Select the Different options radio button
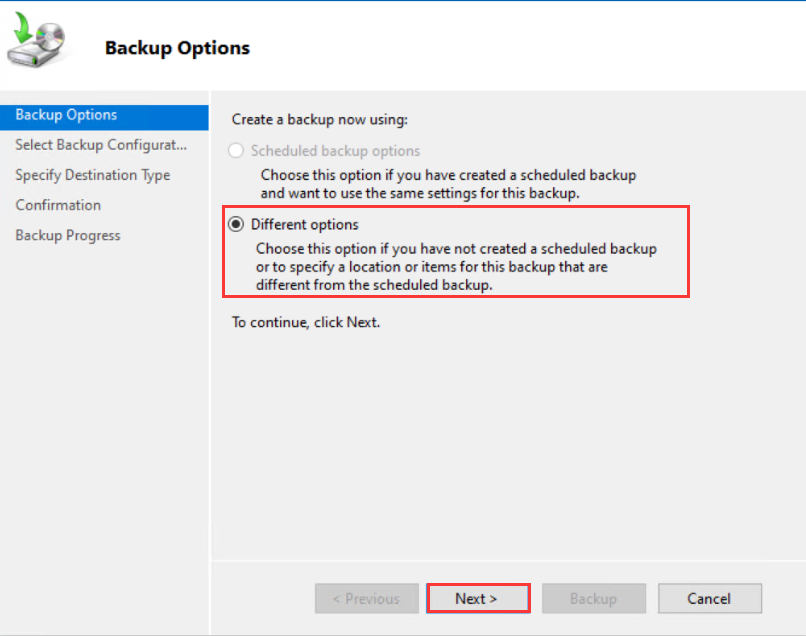The image size is (806, 636). coord(235,224)
